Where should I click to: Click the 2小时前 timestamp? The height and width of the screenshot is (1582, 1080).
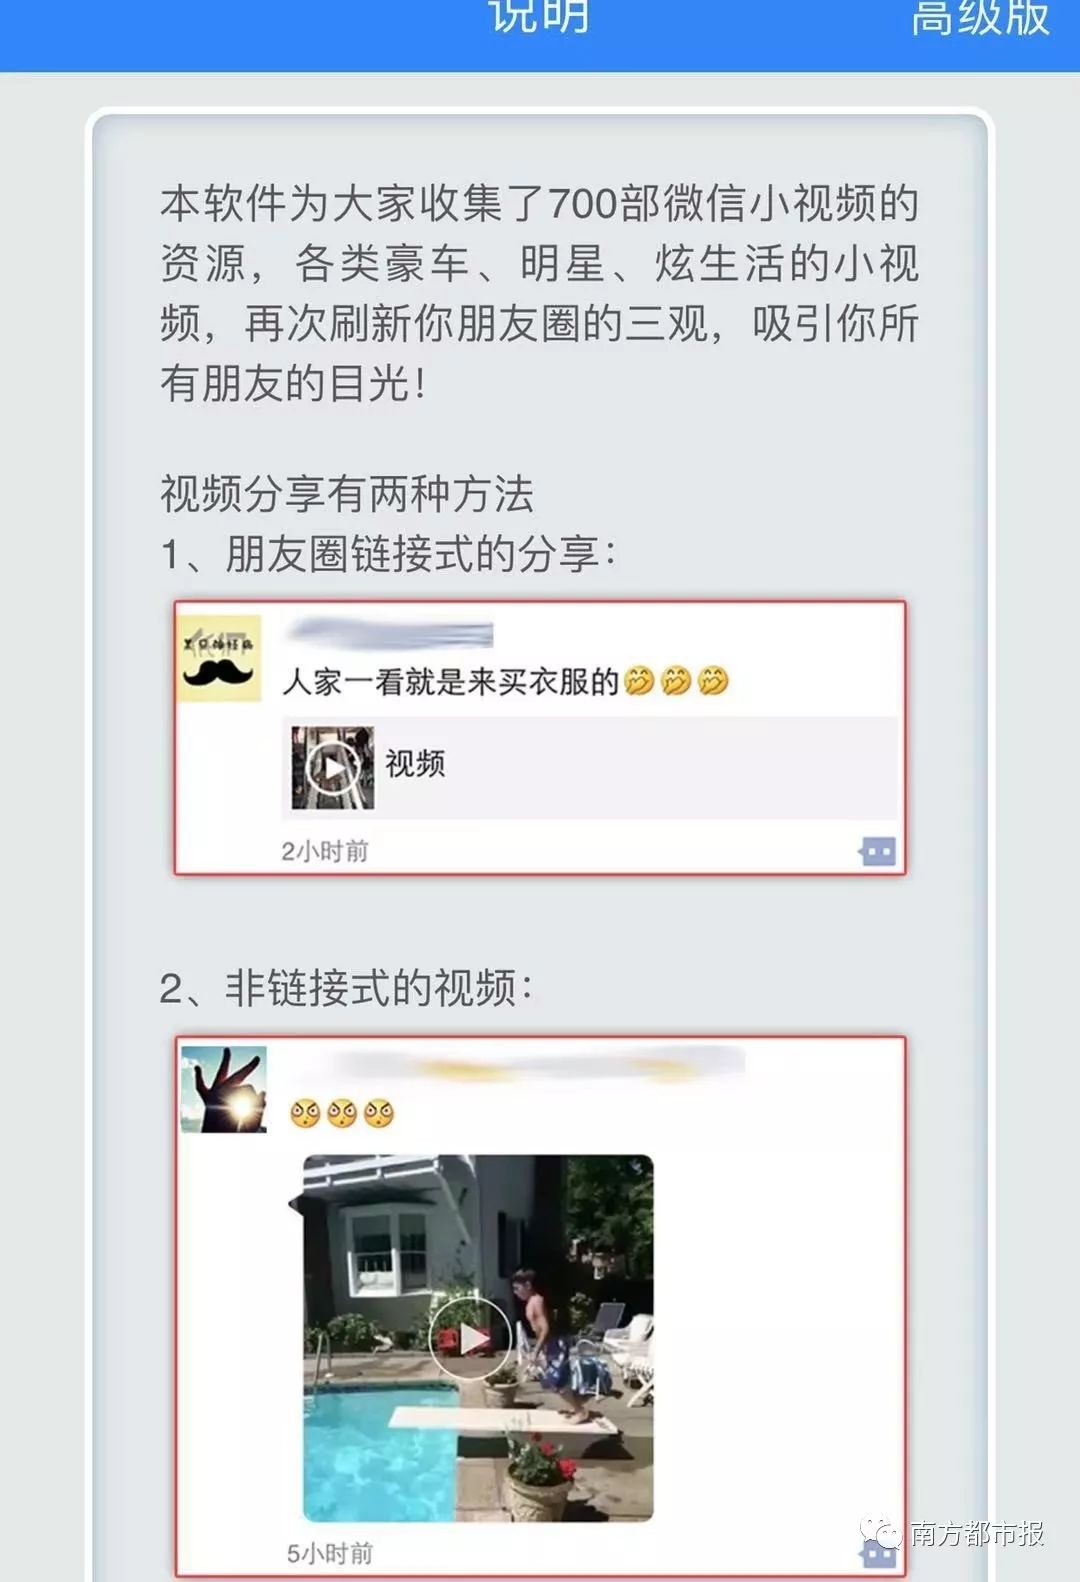[325, 851]
